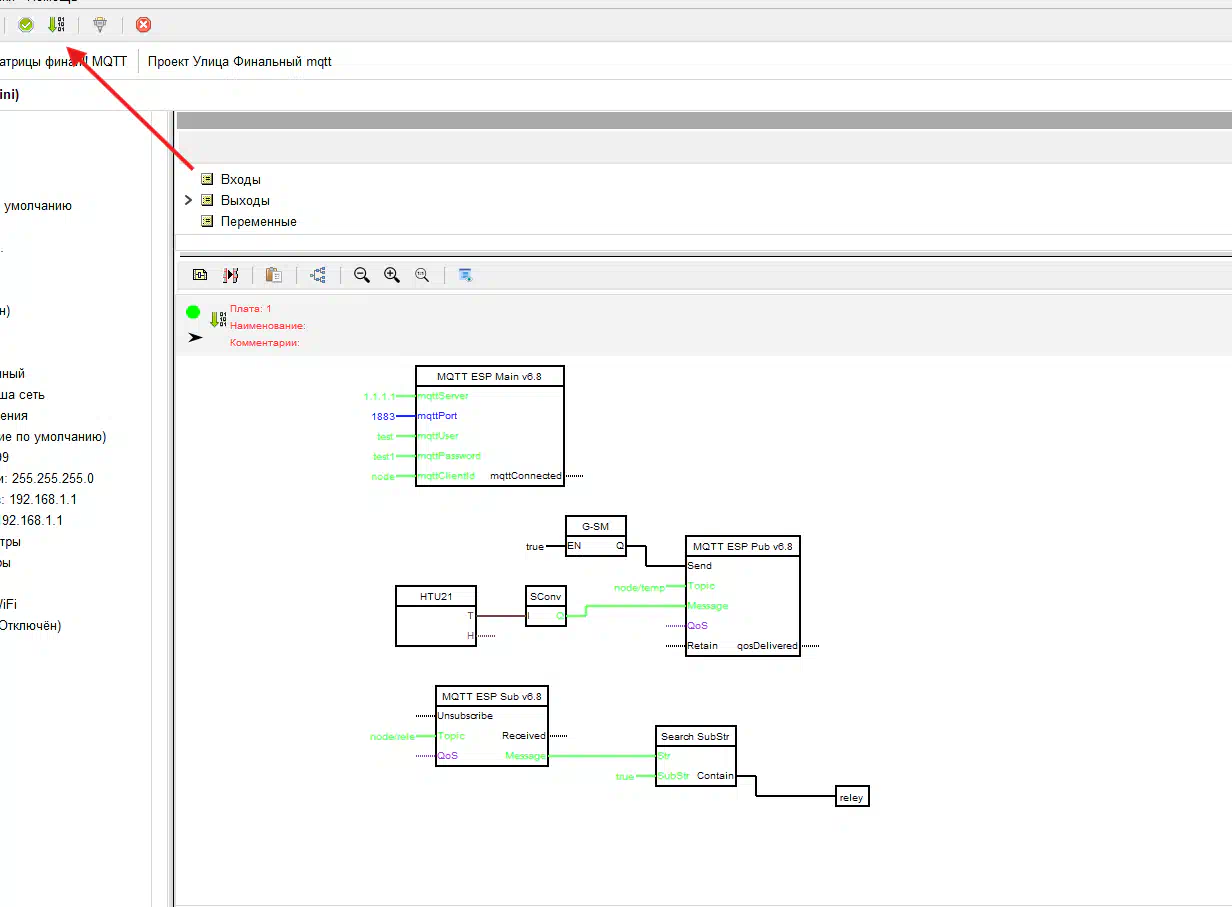The image size is (1232, 907).
Task: Click the black arrow under green circle
Action: pyautogui.click(x=195, y=338)
